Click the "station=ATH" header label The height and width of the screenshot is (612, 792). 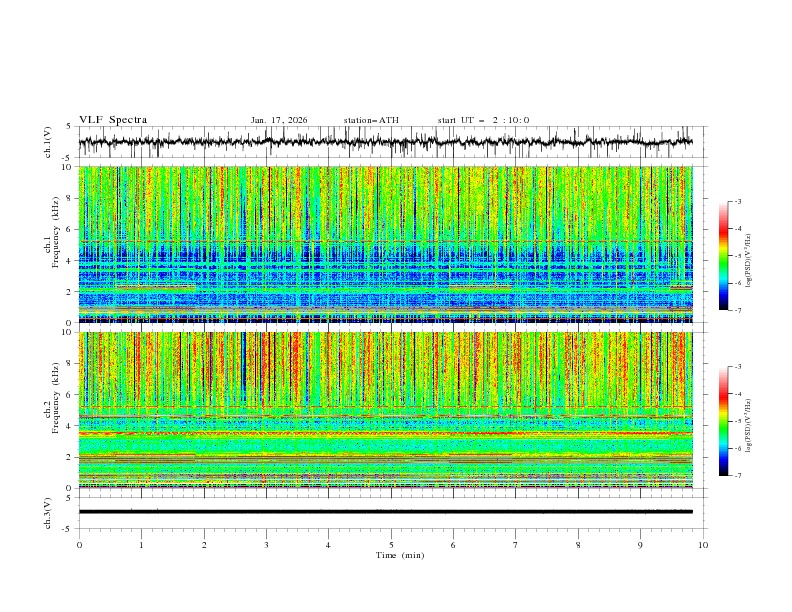(371, 120)
